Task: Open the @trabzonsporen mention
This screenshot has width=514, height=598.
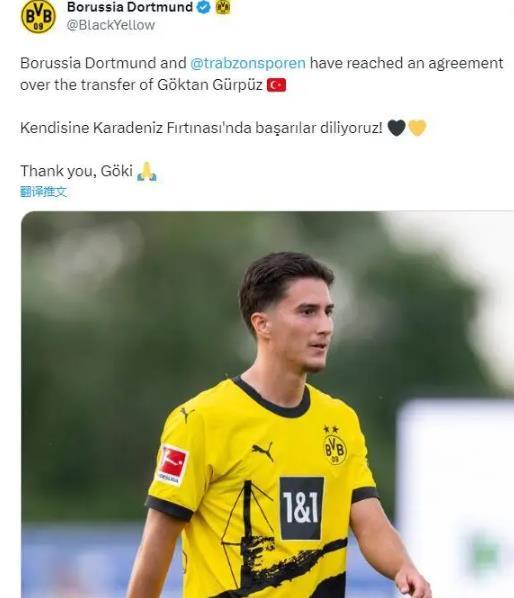Action: click(x=248, y=63)
